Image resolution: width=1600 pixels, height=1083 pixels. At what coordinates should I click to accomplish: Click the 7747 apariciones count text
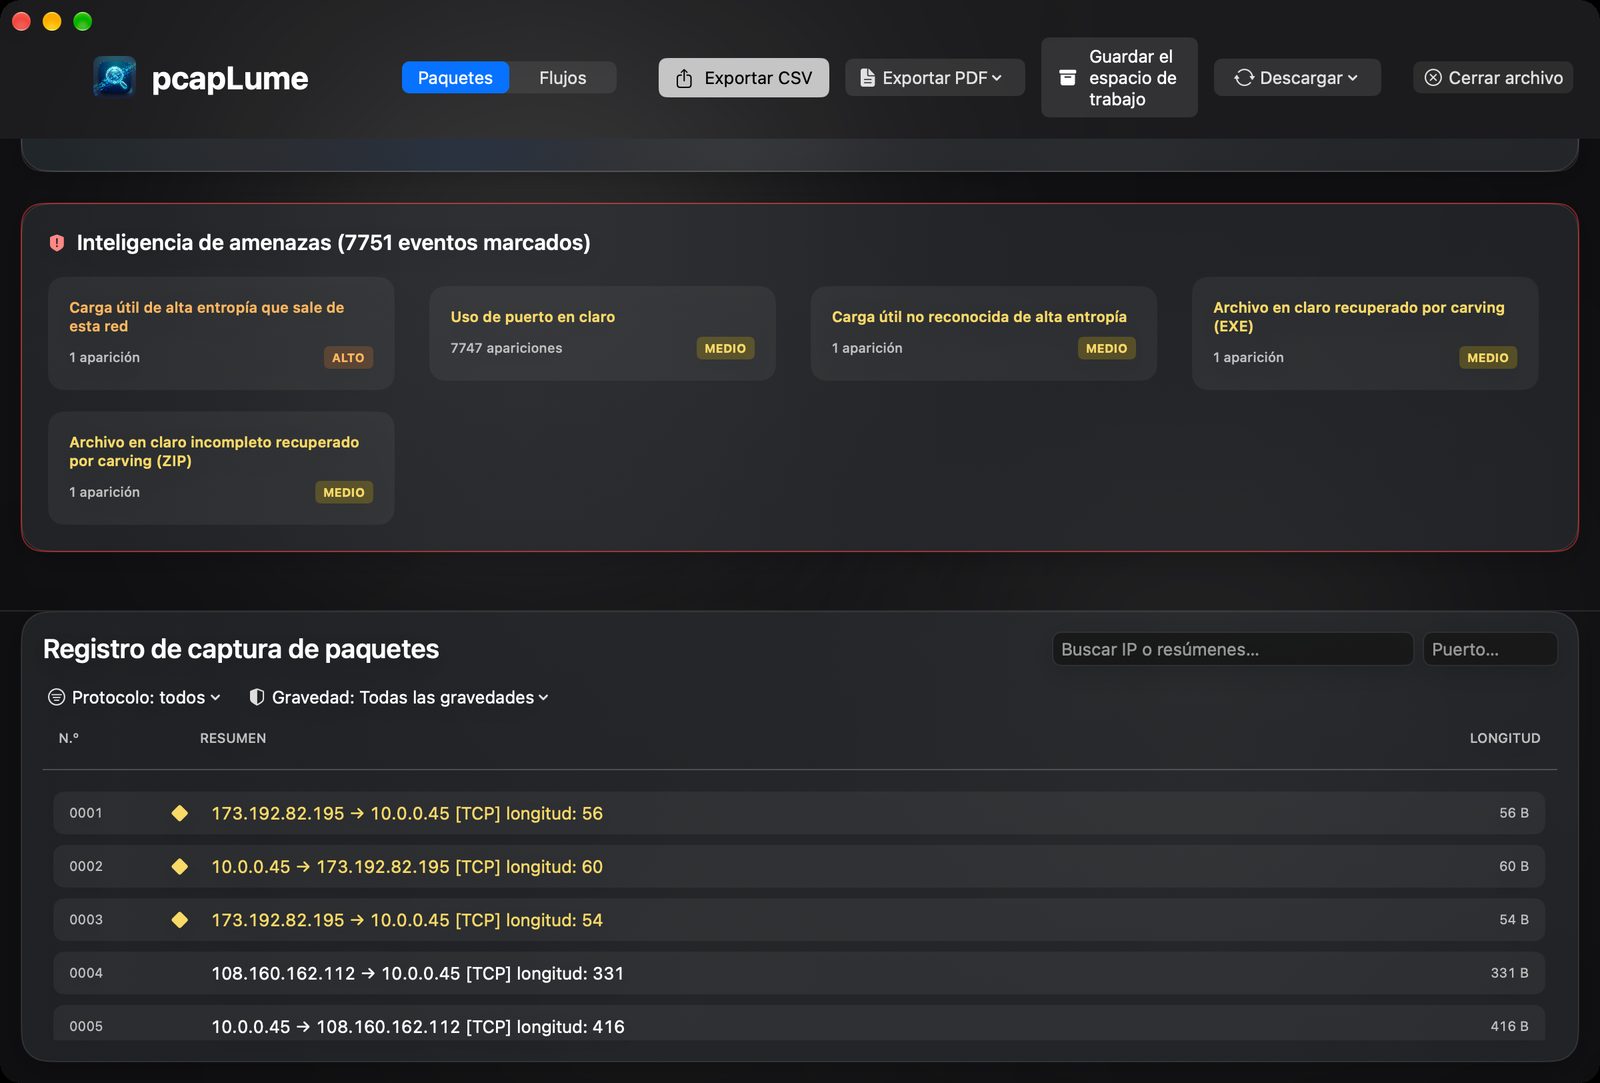pos(506,348)
